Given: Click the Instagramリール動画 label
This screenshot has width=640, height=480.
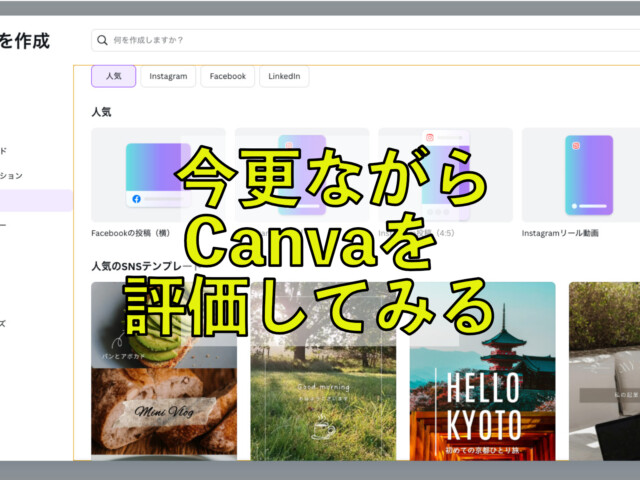Looking at the screenshot, I should pyautogui.click(x=560, y=233).
